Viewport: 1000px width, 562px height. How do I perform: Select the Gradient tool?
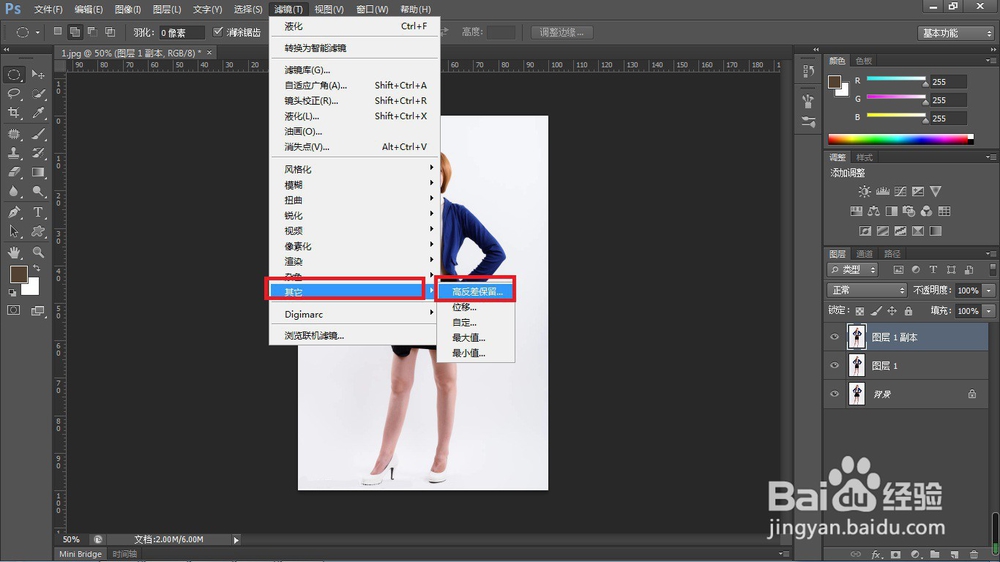click(x=38, y=172)
